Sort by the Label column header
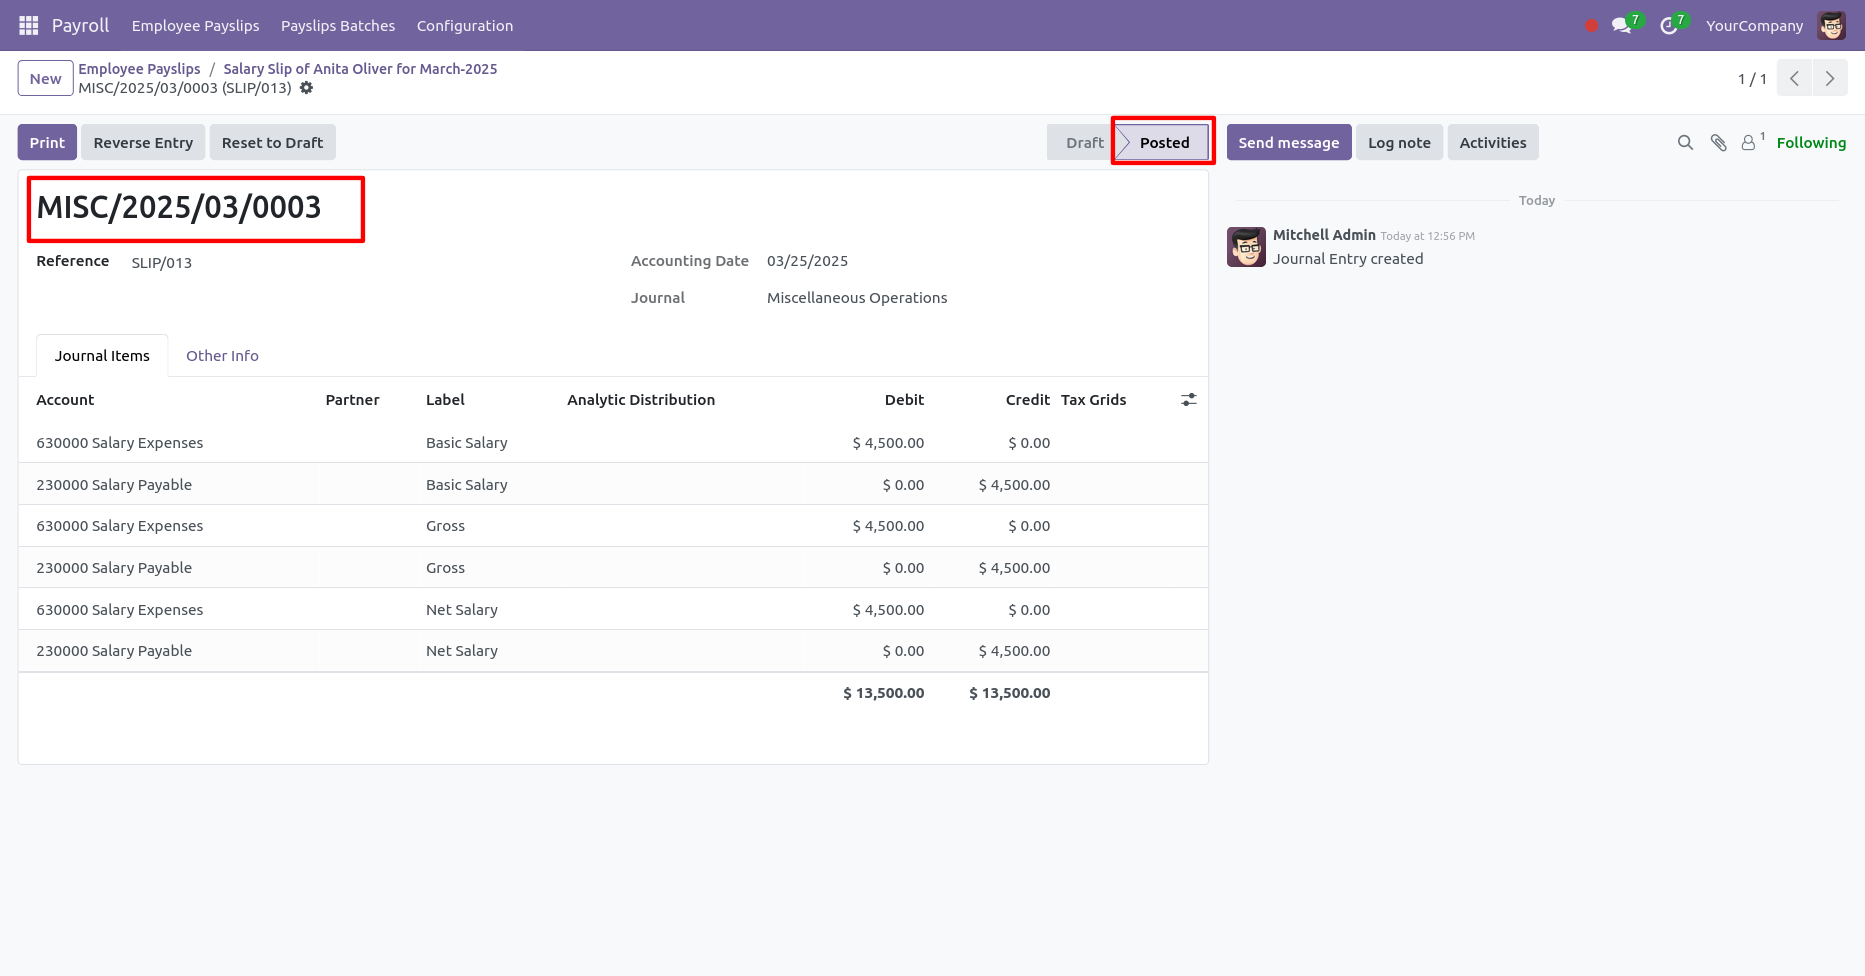1865x976 pixels. tap(445, 400)
